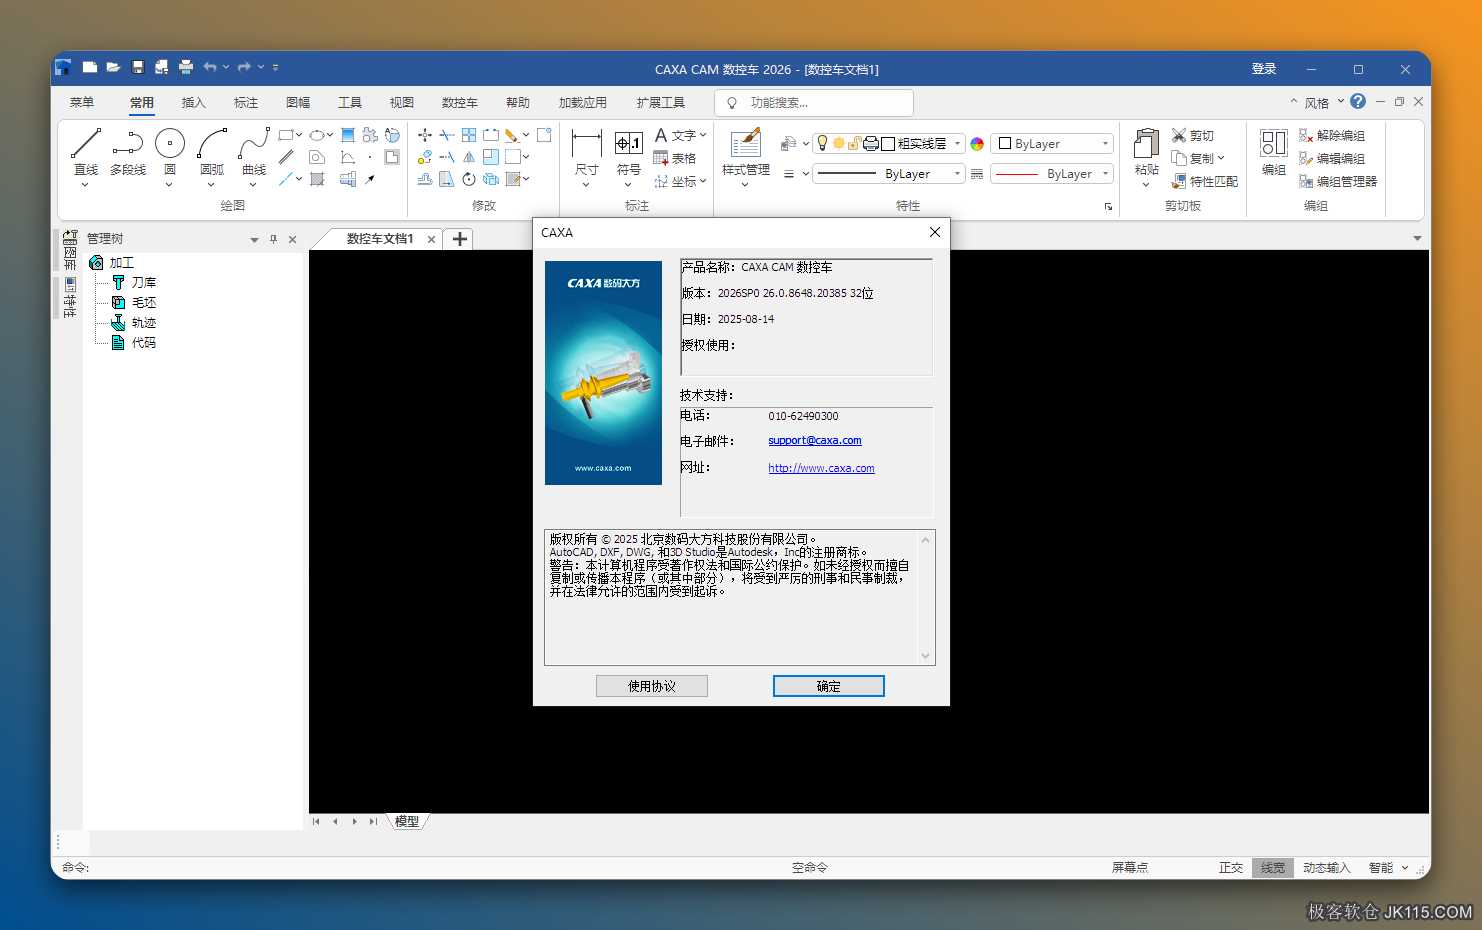Click 确定 in the CAXA dialog
This screenshot has width=1482, height=930.
(828, 686)
